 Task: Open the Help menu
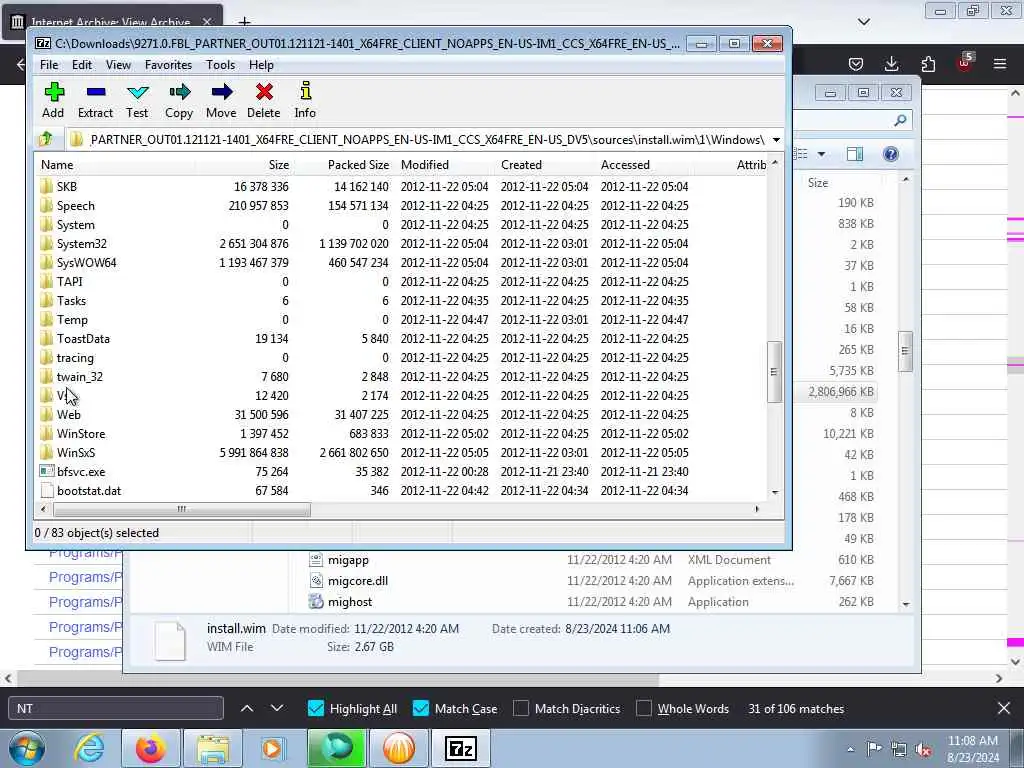[x=261, y=65]
